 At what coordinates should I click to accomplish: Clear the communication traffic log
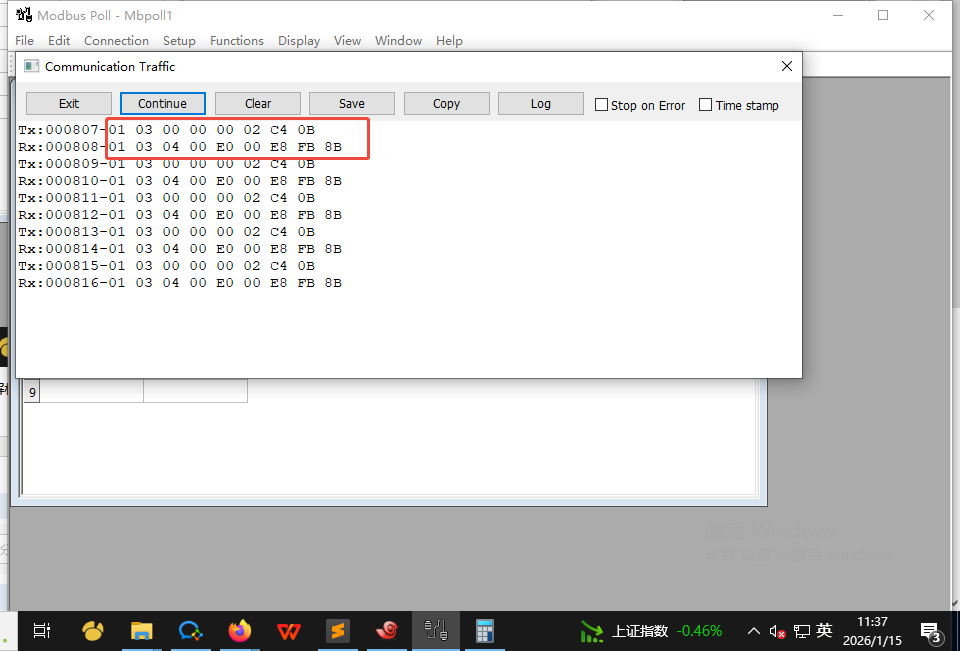[258, 103]
